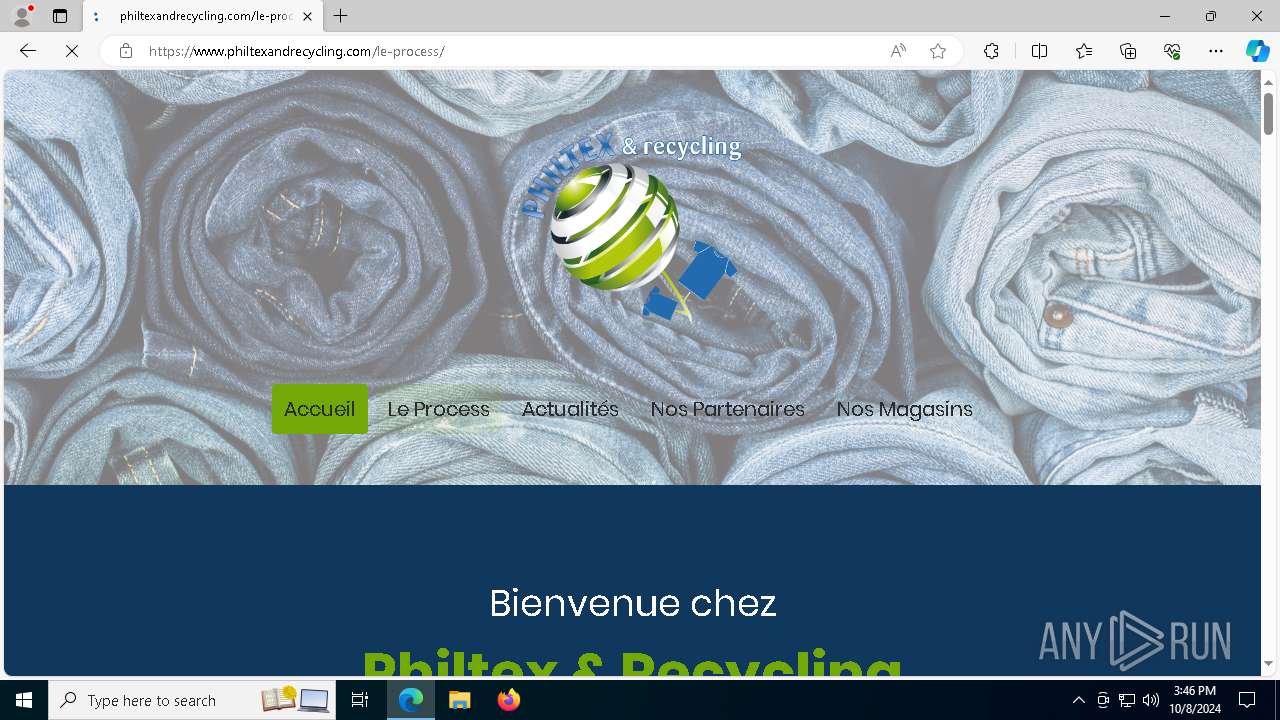Open a new tab with plus button
This screenshot has width=1280, height=720.
tap(341, 16)
